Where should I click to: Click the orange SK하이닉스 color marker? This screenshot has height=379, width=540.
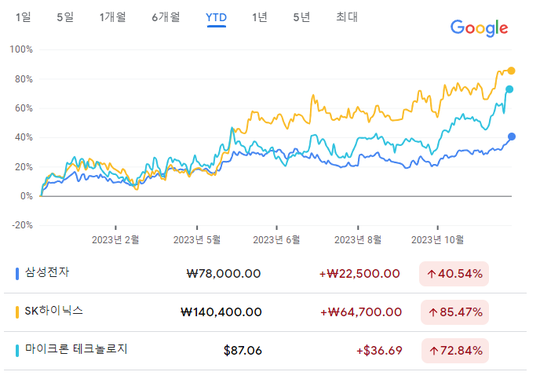17,312
